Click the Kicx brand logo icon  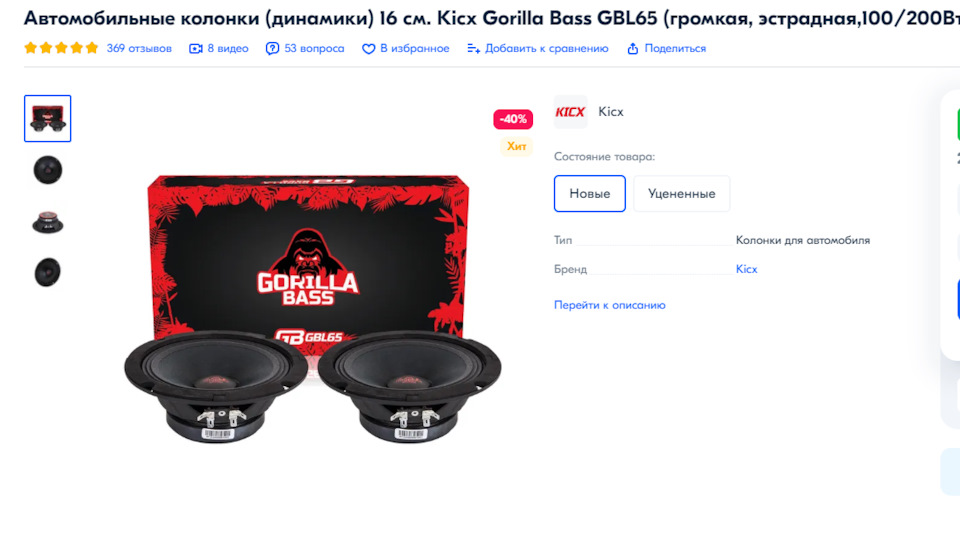click(571, 111)
